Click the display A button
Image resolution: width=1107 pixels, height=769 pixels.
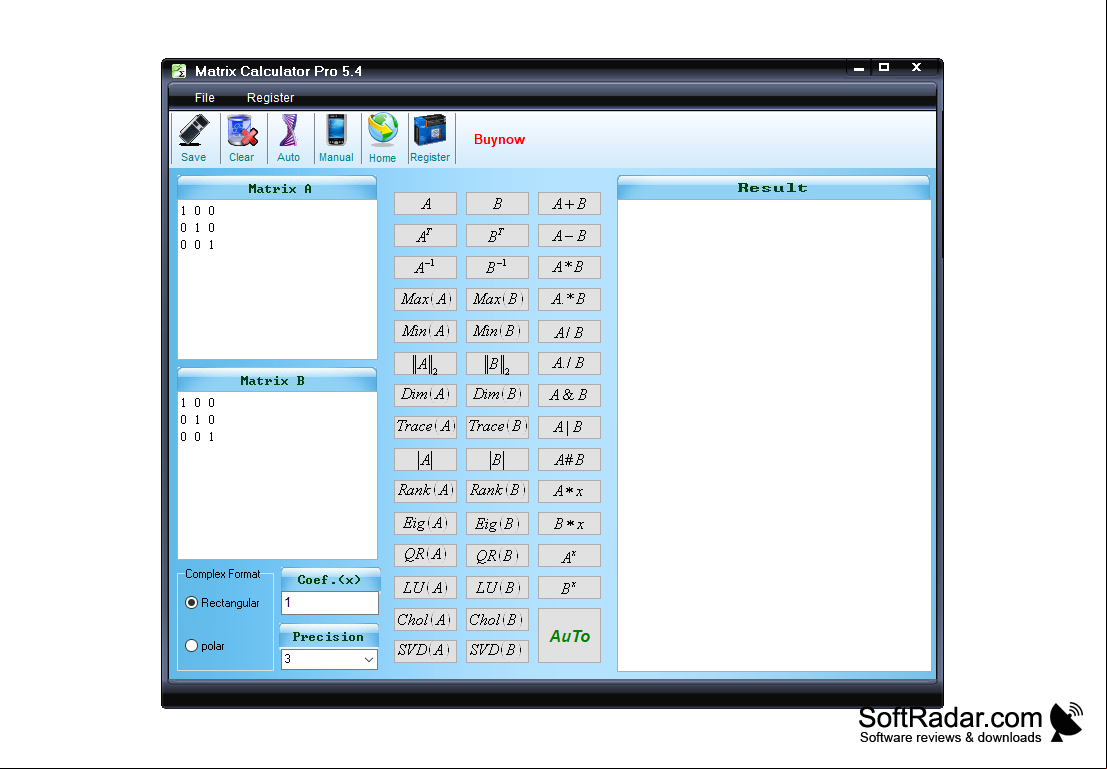coord(425,203)
